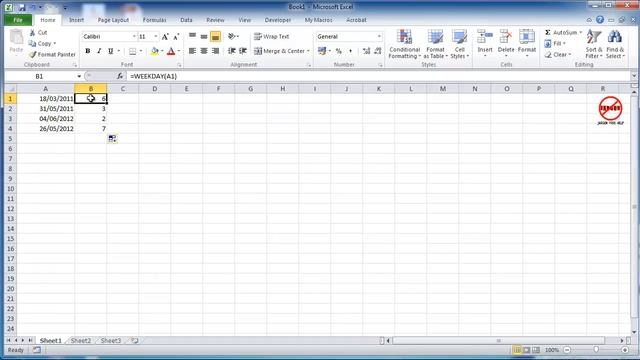The height and width of the screenshot is (360, 640).
Task: Open the File tab
Action: (18, 20)
